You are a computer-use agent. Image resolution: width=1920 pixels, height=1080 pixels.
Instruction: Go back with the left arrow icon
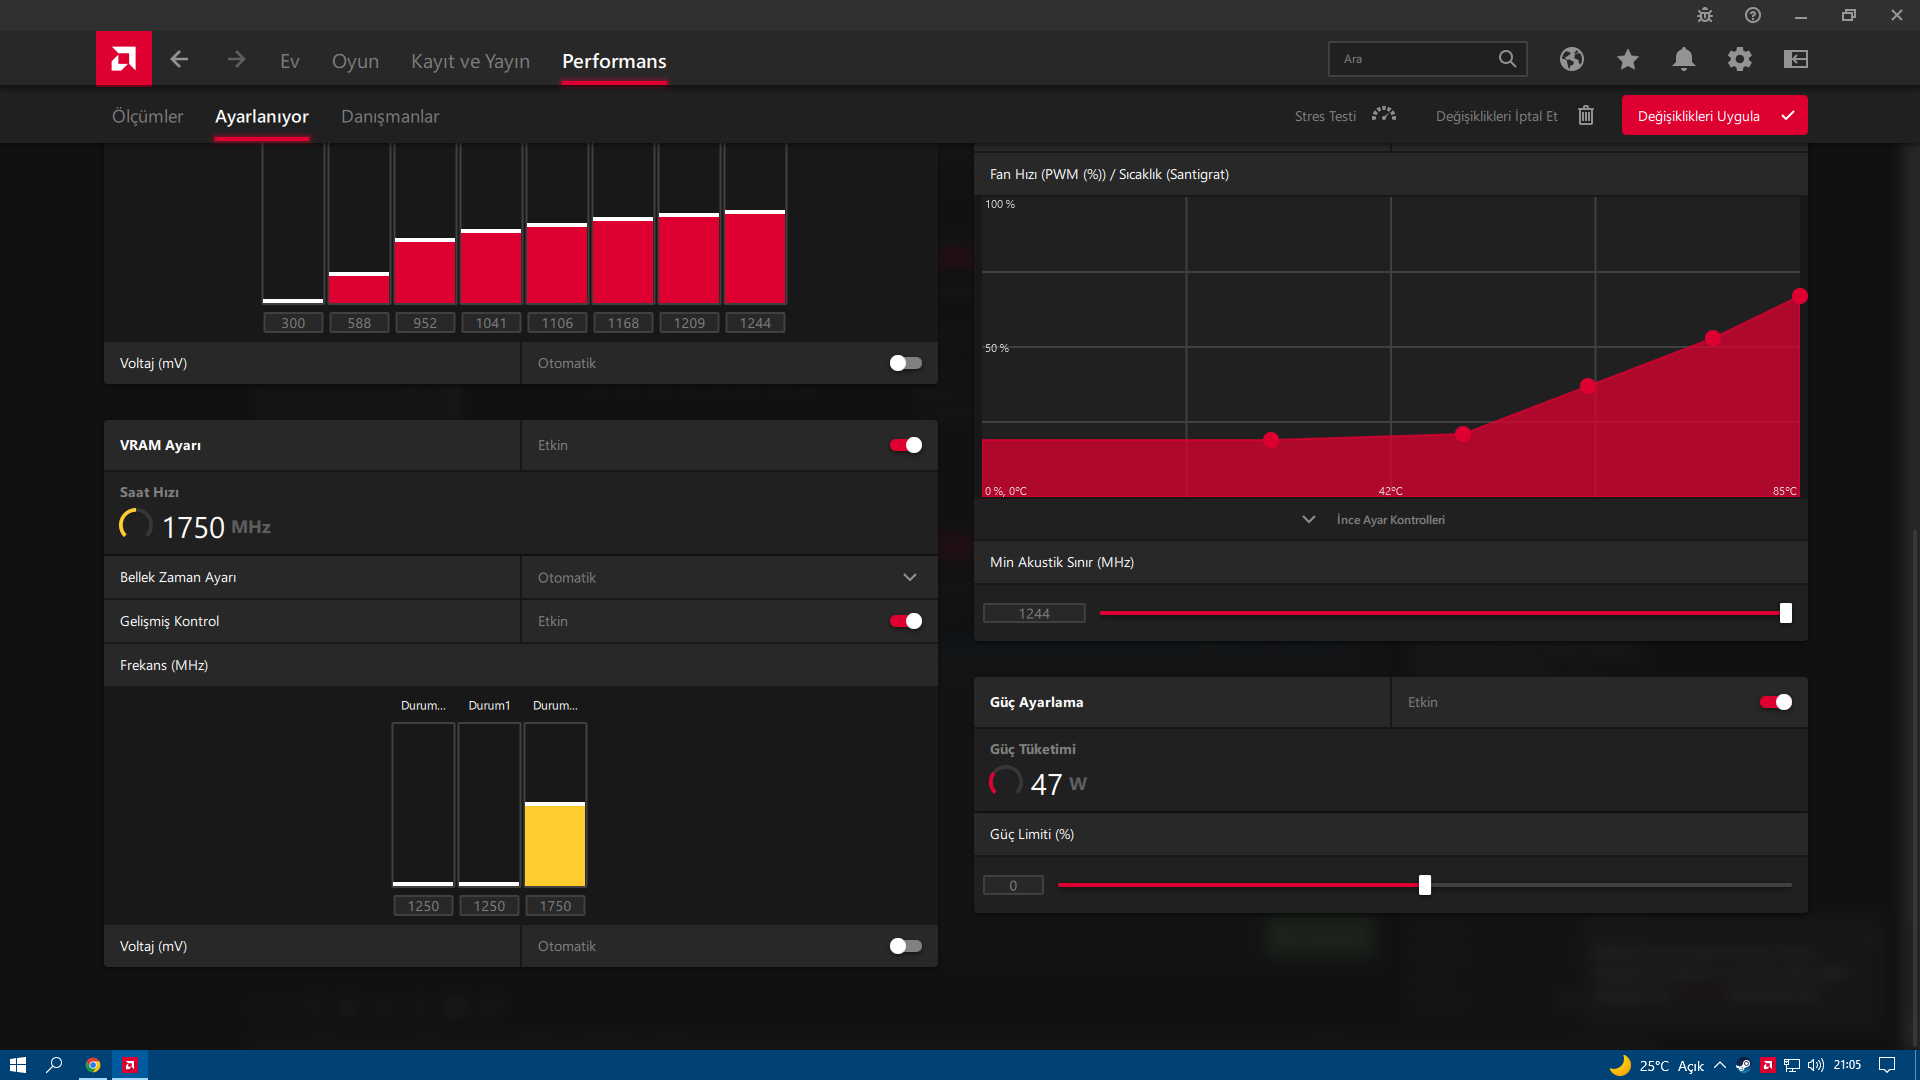[x=180, y=60]
